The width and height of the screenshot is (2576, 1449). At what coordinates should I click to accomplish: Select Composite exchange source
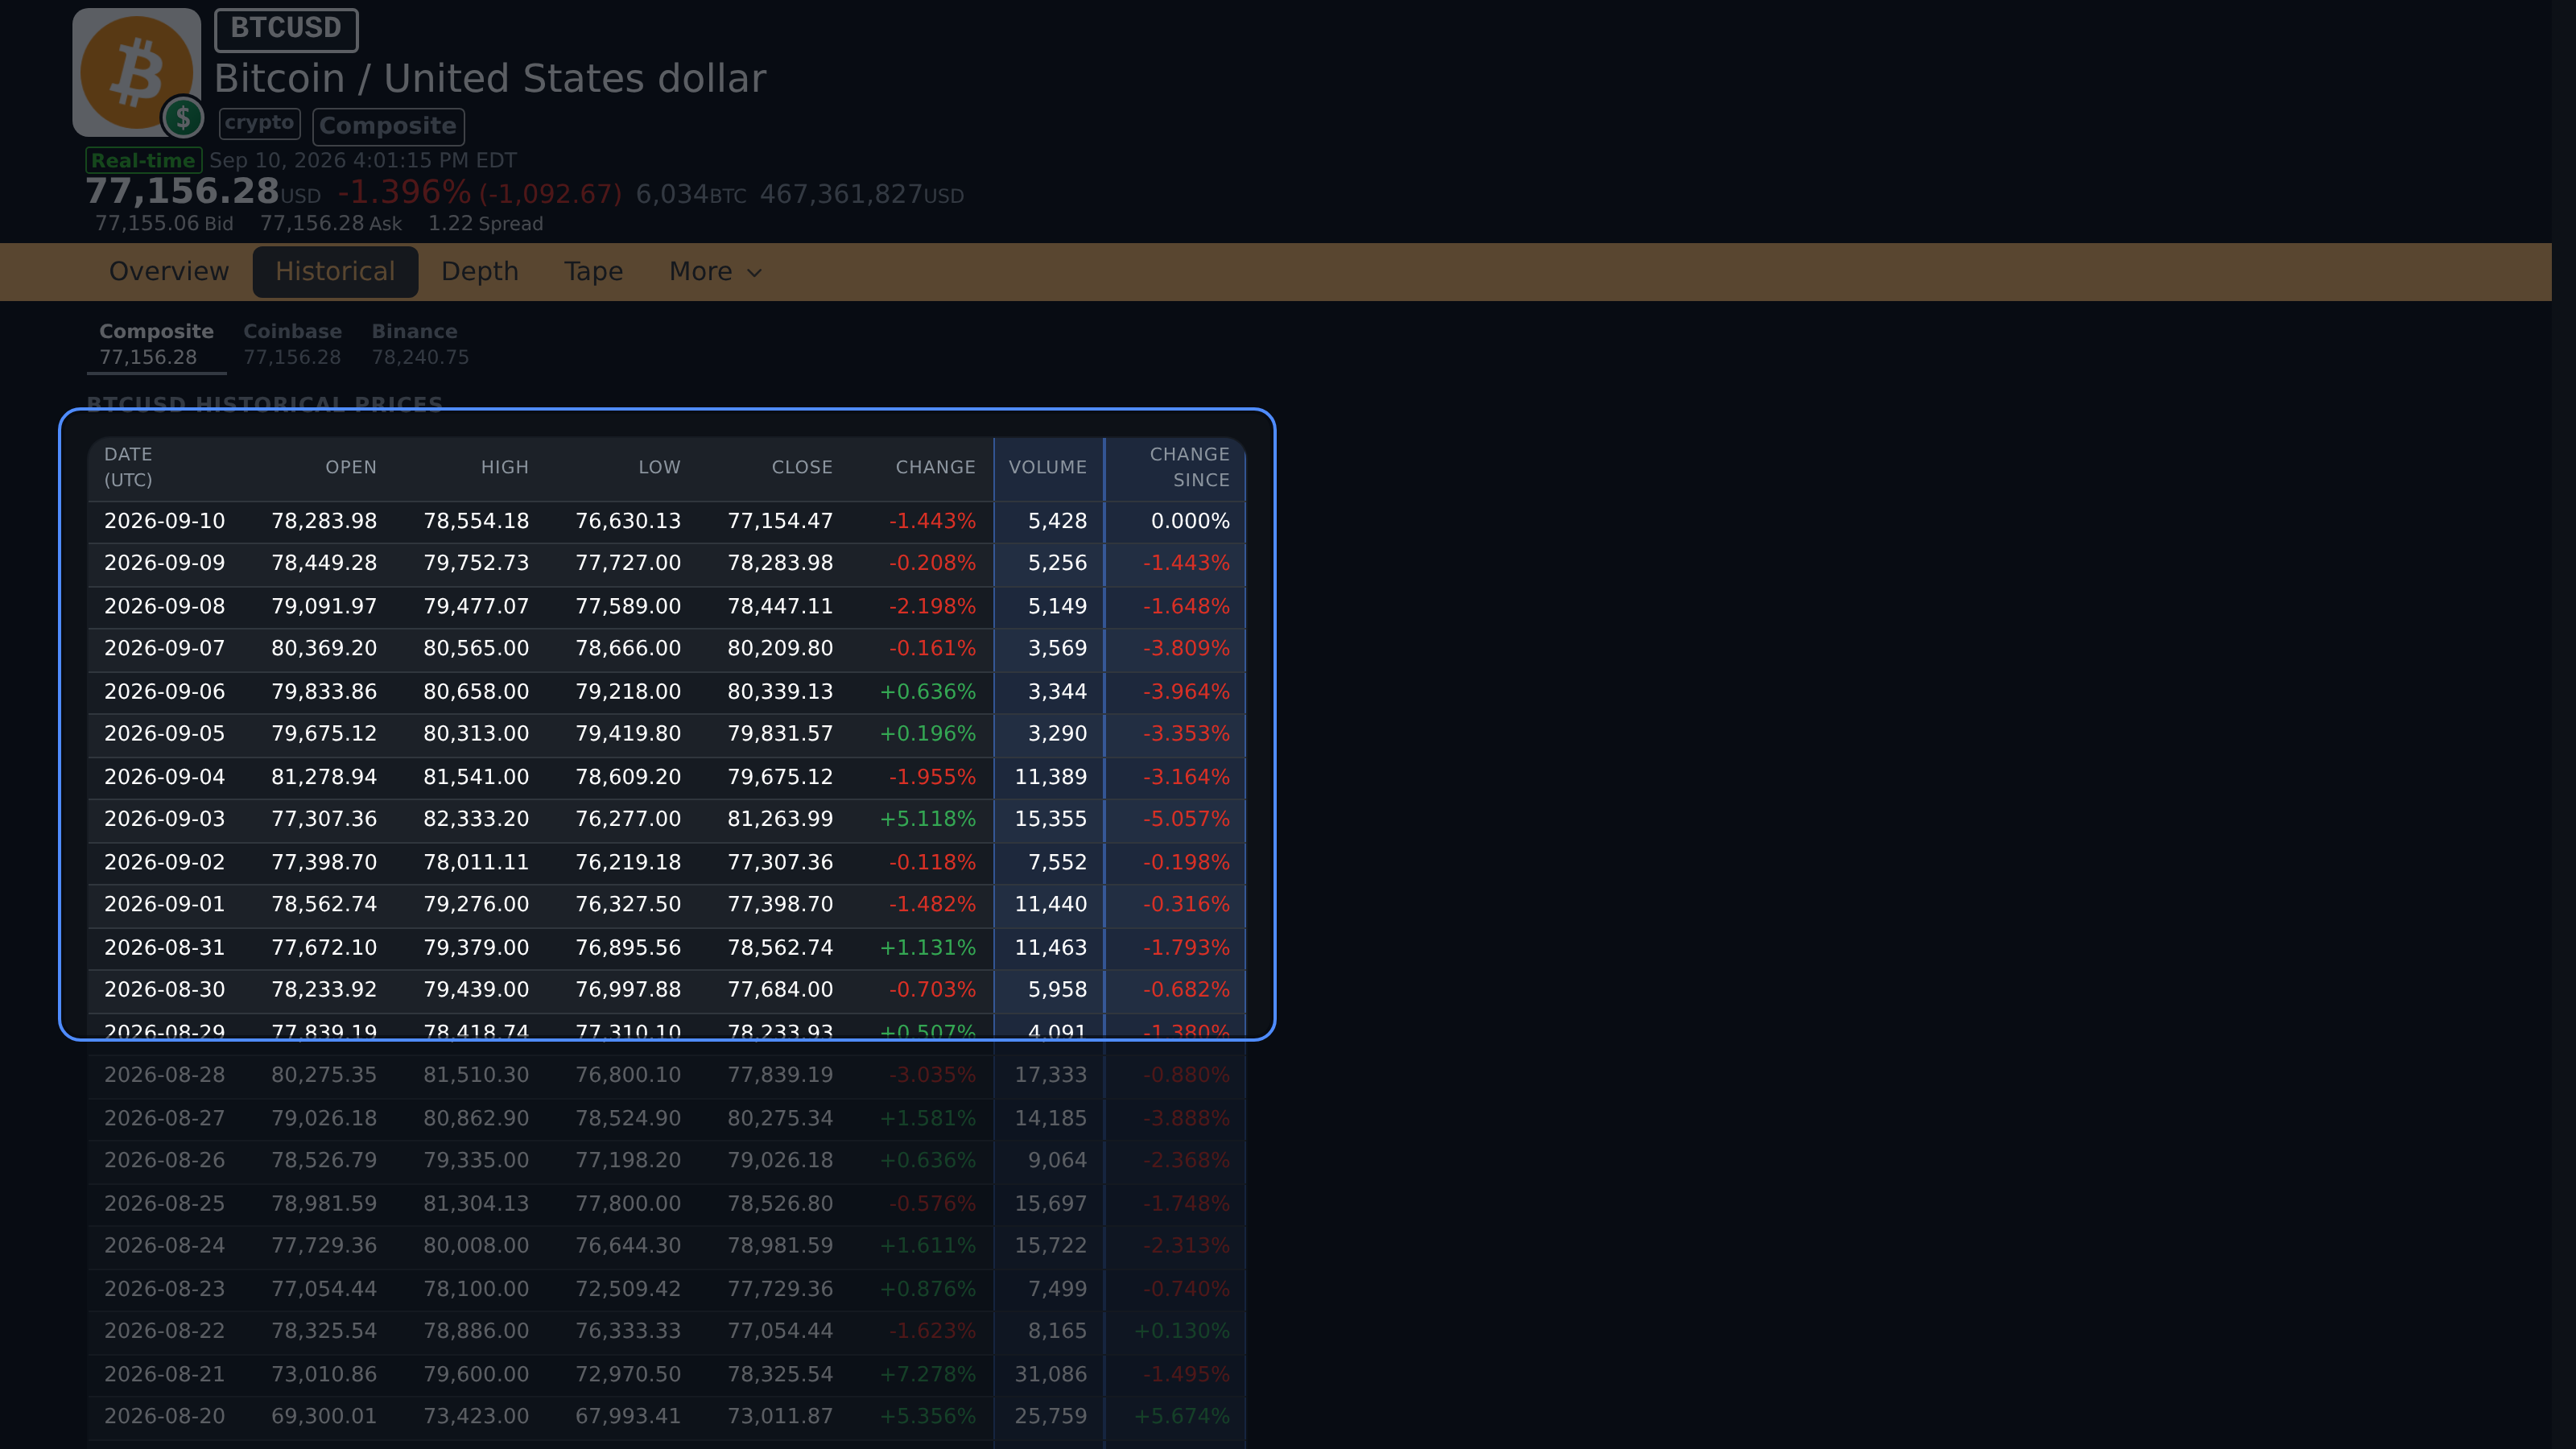[156, 344]
